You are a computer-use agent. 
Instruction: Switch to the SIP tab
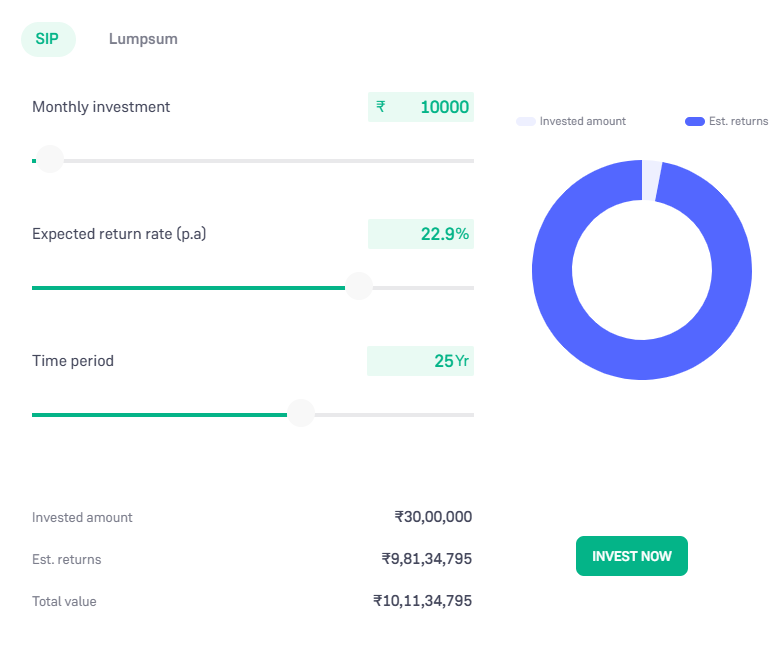[x=48, y=39]
